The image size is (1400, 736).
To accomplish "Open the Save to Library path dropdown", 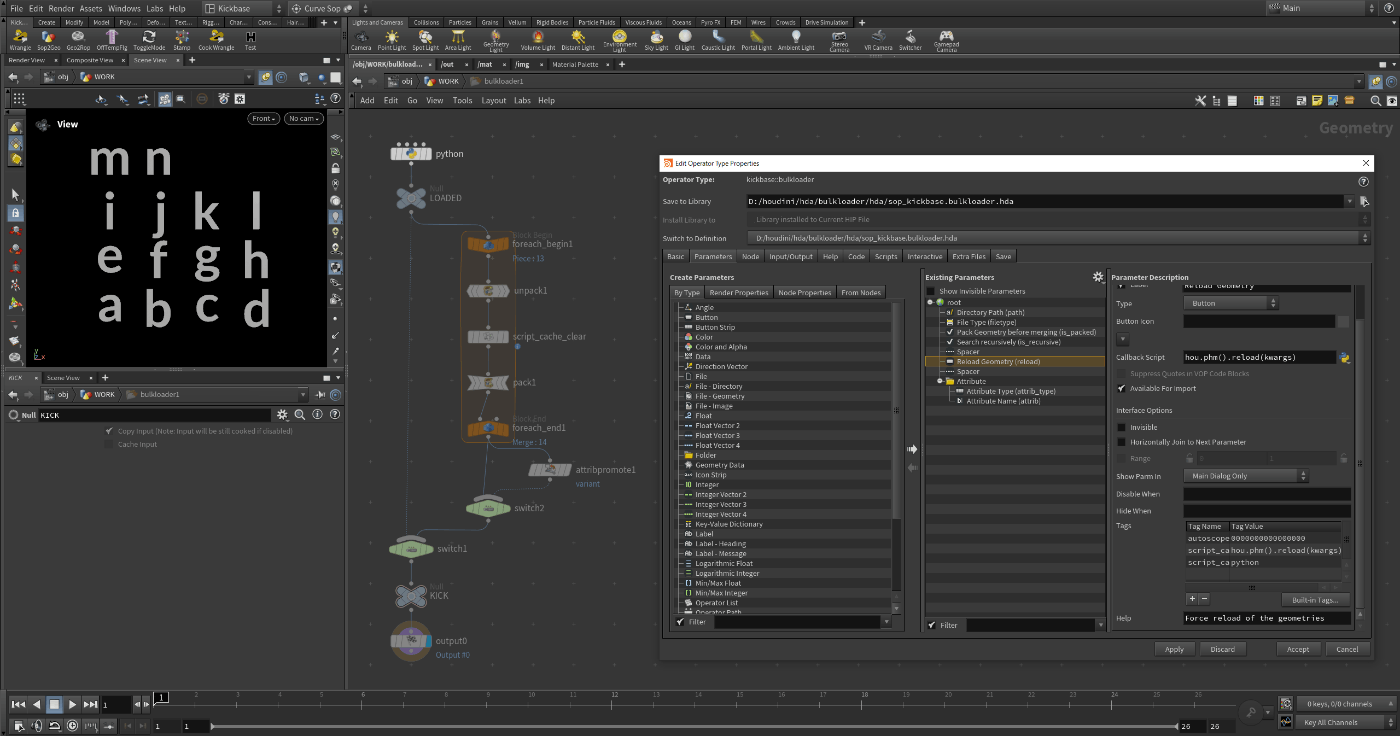I will click(x=1351, y=201).
